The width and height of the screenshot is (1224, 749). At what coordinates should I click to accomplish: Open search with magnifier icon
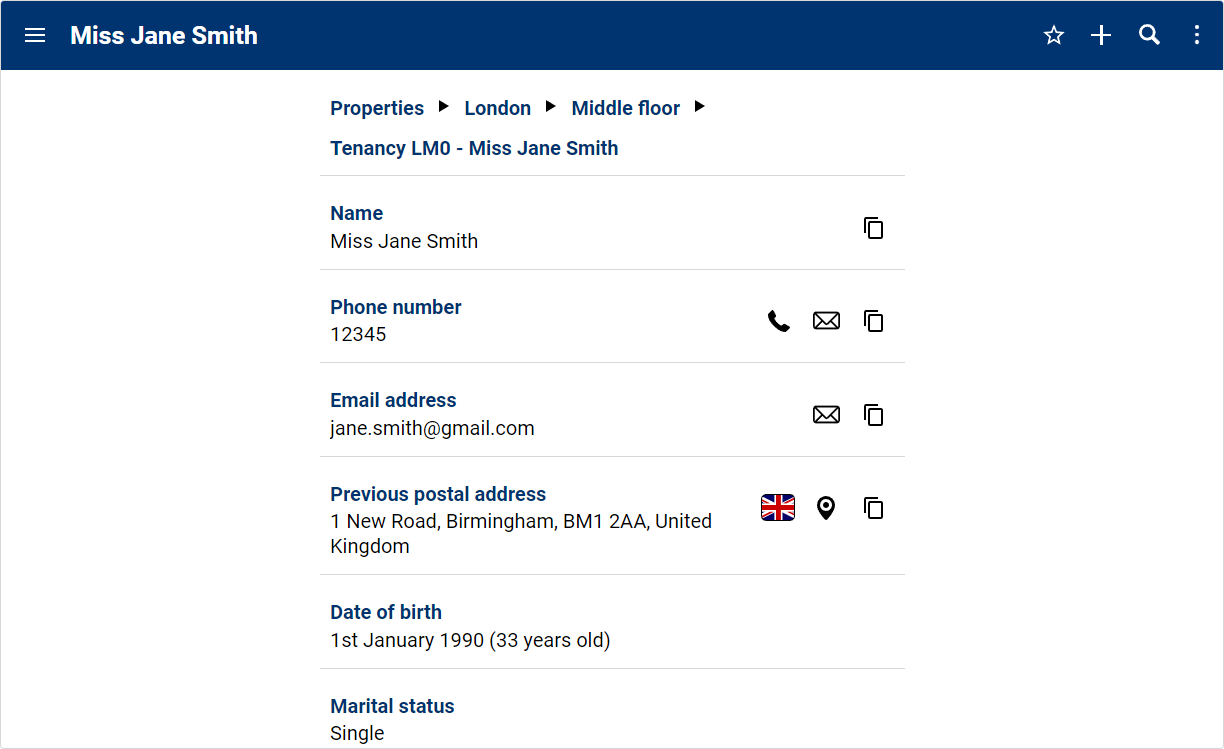click(1149, 36)
